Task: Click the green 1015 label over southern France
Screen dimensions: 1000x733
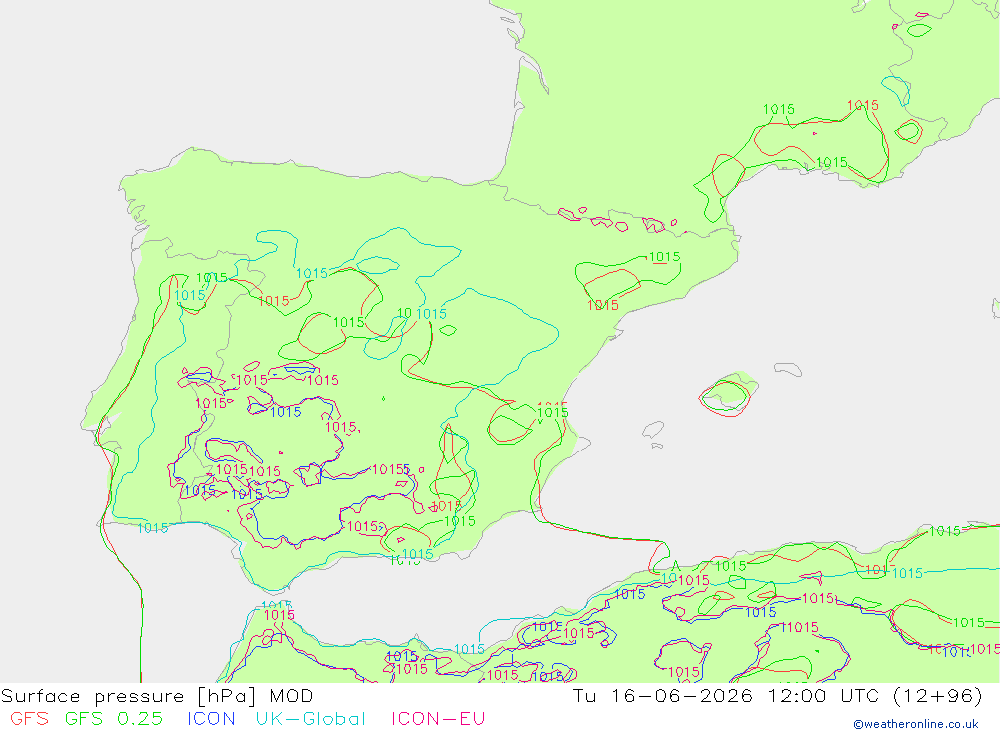Action: pos(779,109)
